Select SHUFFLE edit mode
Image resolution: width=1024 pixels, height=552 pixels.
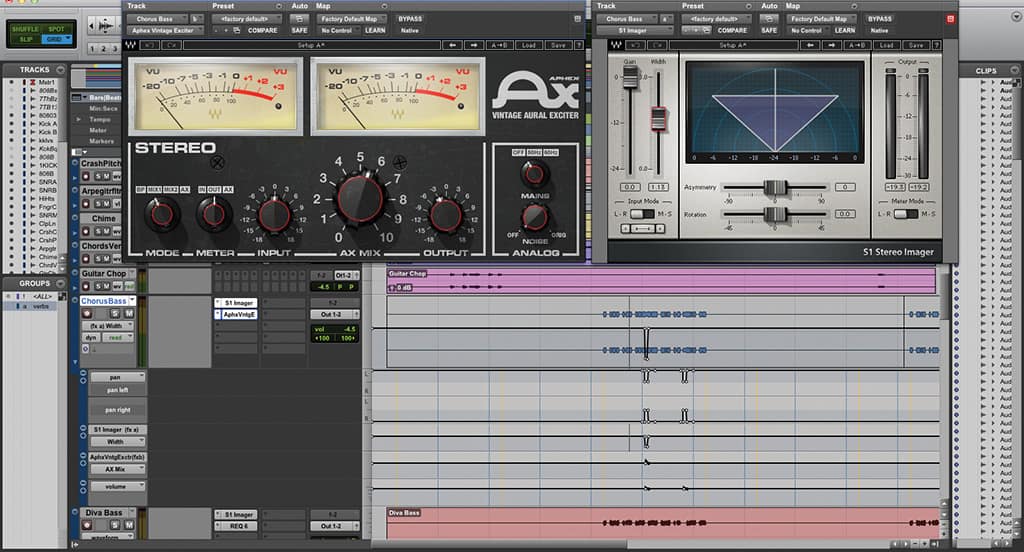25,29
